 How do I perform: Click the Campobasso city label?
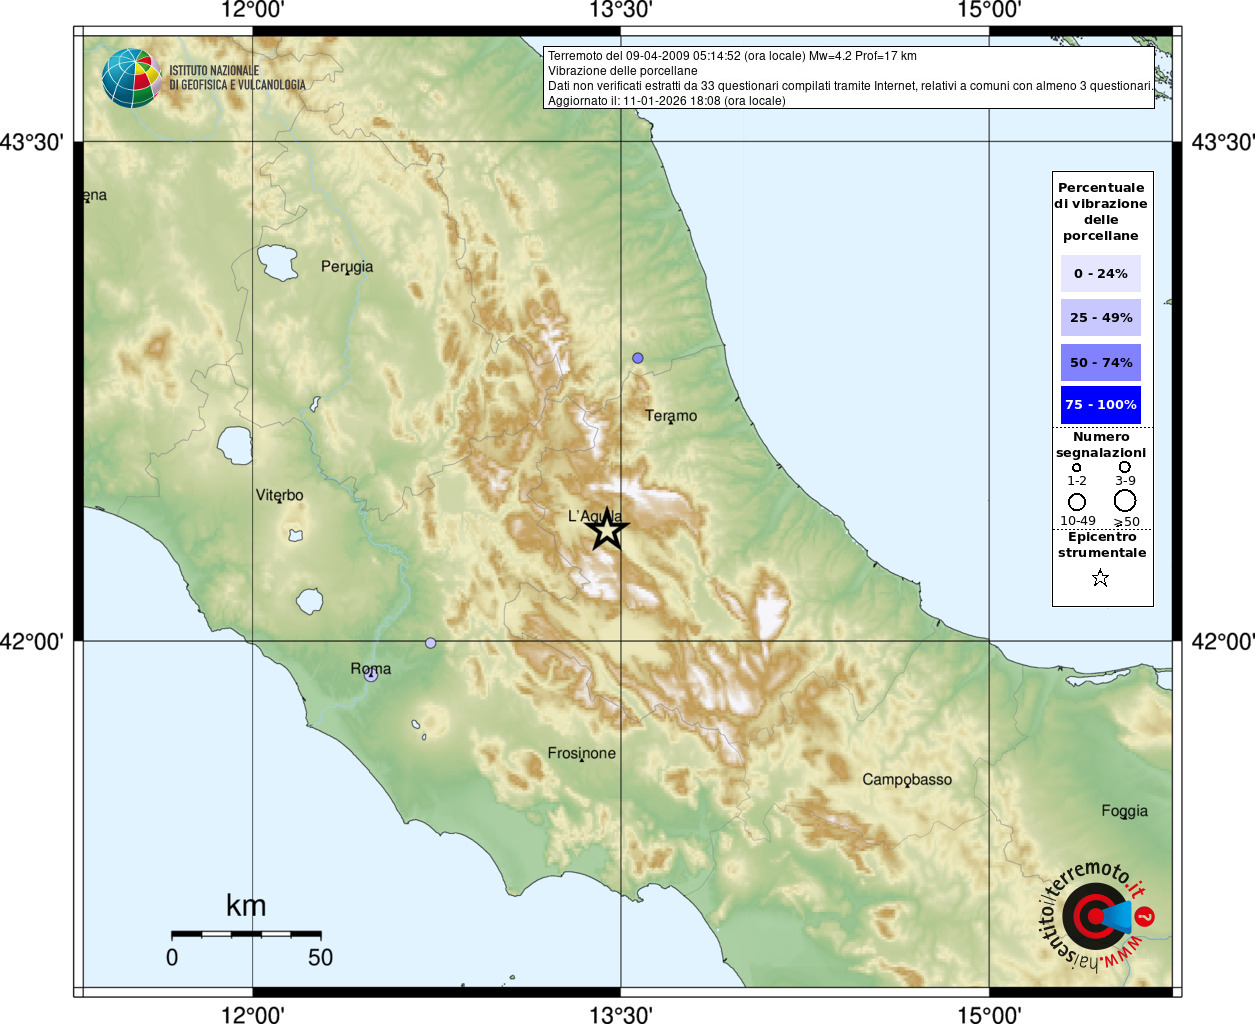pyautogui.click(x=908, y=780)
